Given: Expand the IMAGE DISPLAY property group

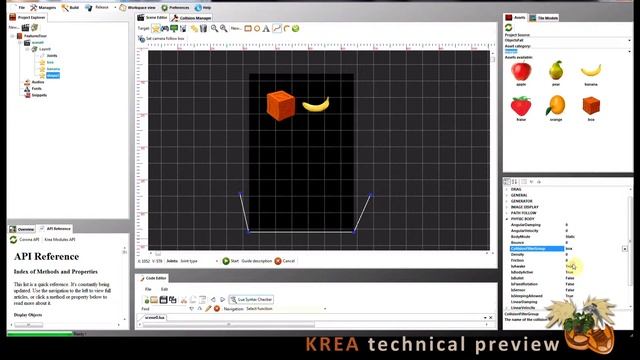Looking at the screenshot, I should click(x=507, y=207).
